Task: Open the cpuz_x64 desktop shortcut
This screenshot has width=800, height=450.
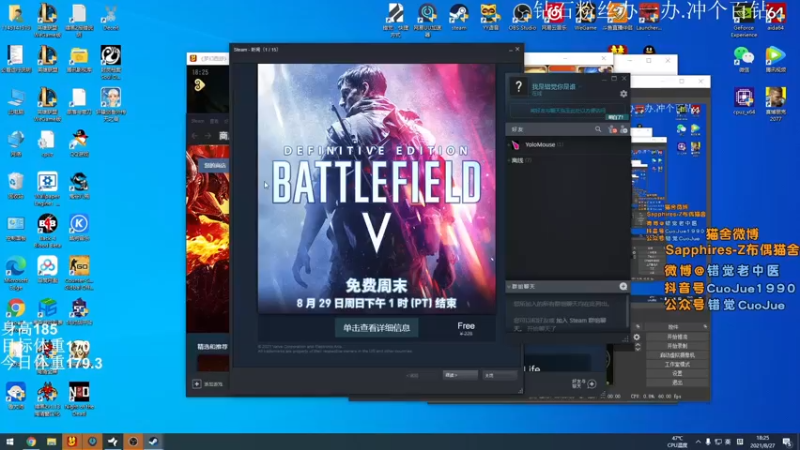Action: [743, 101]
